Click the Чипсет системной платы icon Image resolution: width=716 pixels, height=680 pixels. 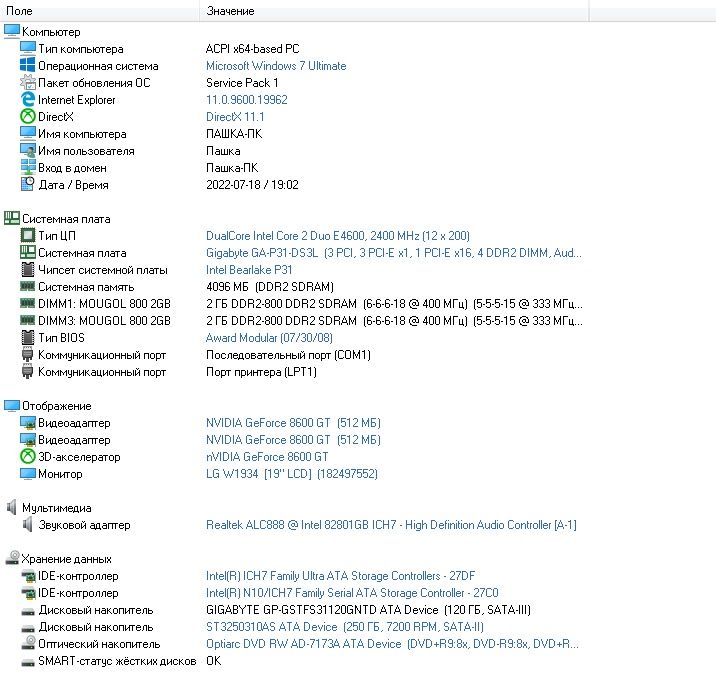pos(28,269)
